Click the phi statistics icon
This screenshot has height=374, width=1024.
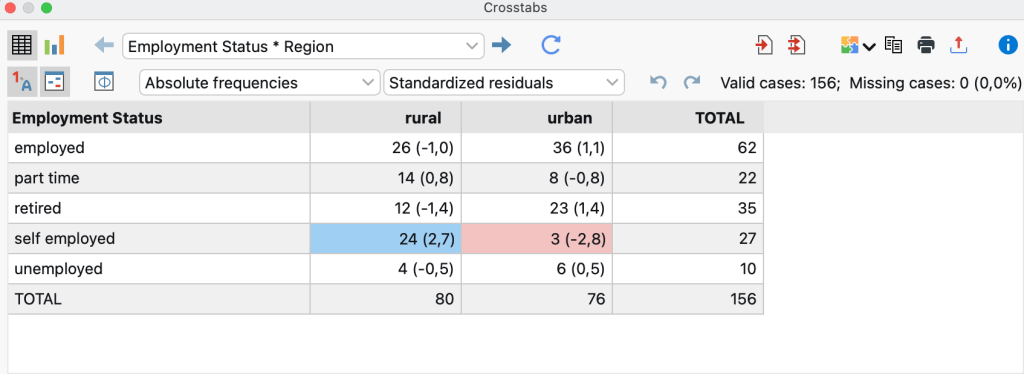pyautogui.click(x=104, y=82)
